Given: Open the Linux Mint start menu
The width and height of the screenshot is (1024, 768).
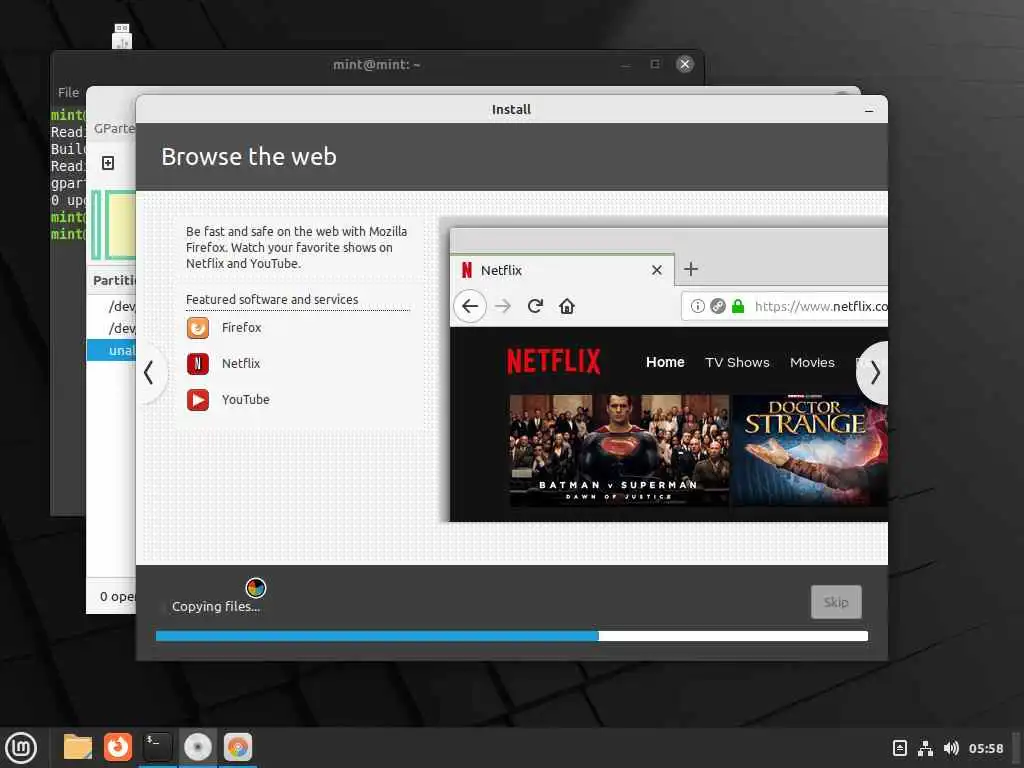Looking at the screenshot, I should click(20, 748).
